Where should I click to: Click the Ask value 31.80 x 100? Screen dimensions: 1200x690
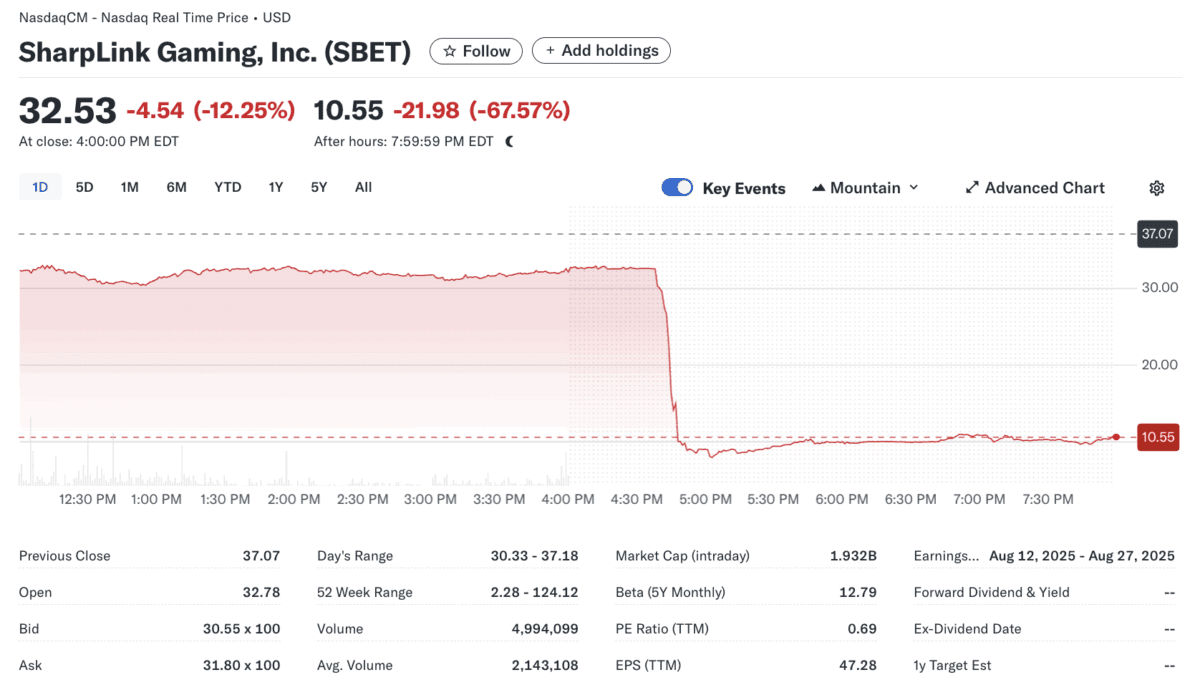[241, 666]
